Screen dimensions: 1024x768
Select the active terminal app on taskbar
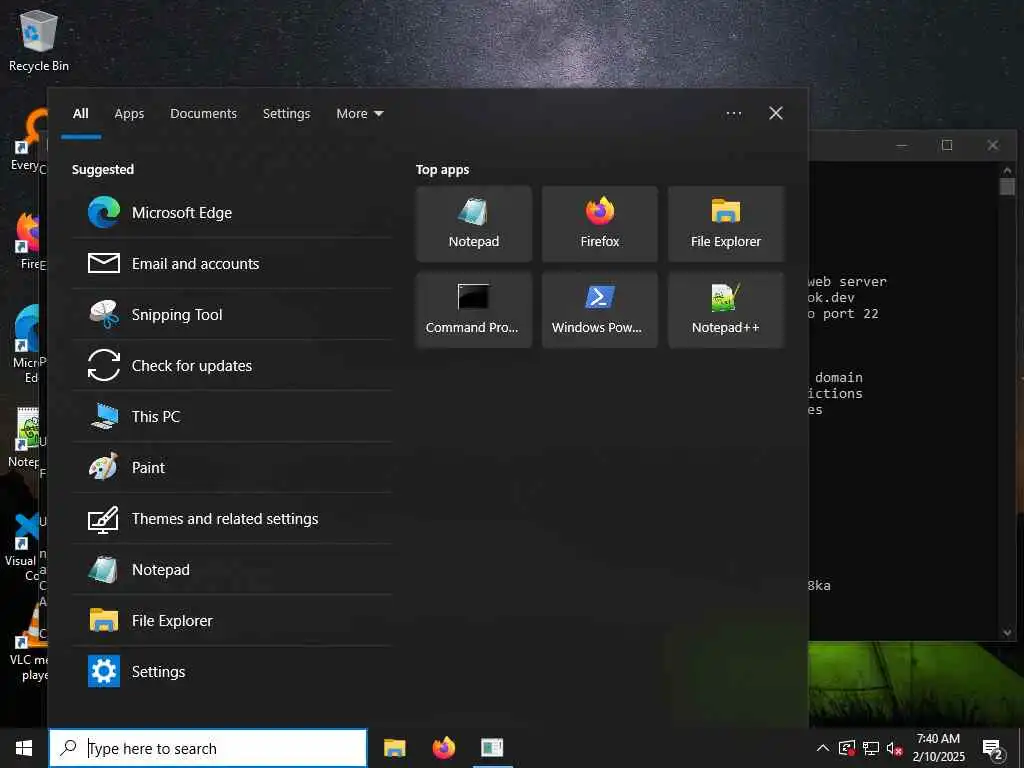(x=492, y=748)
